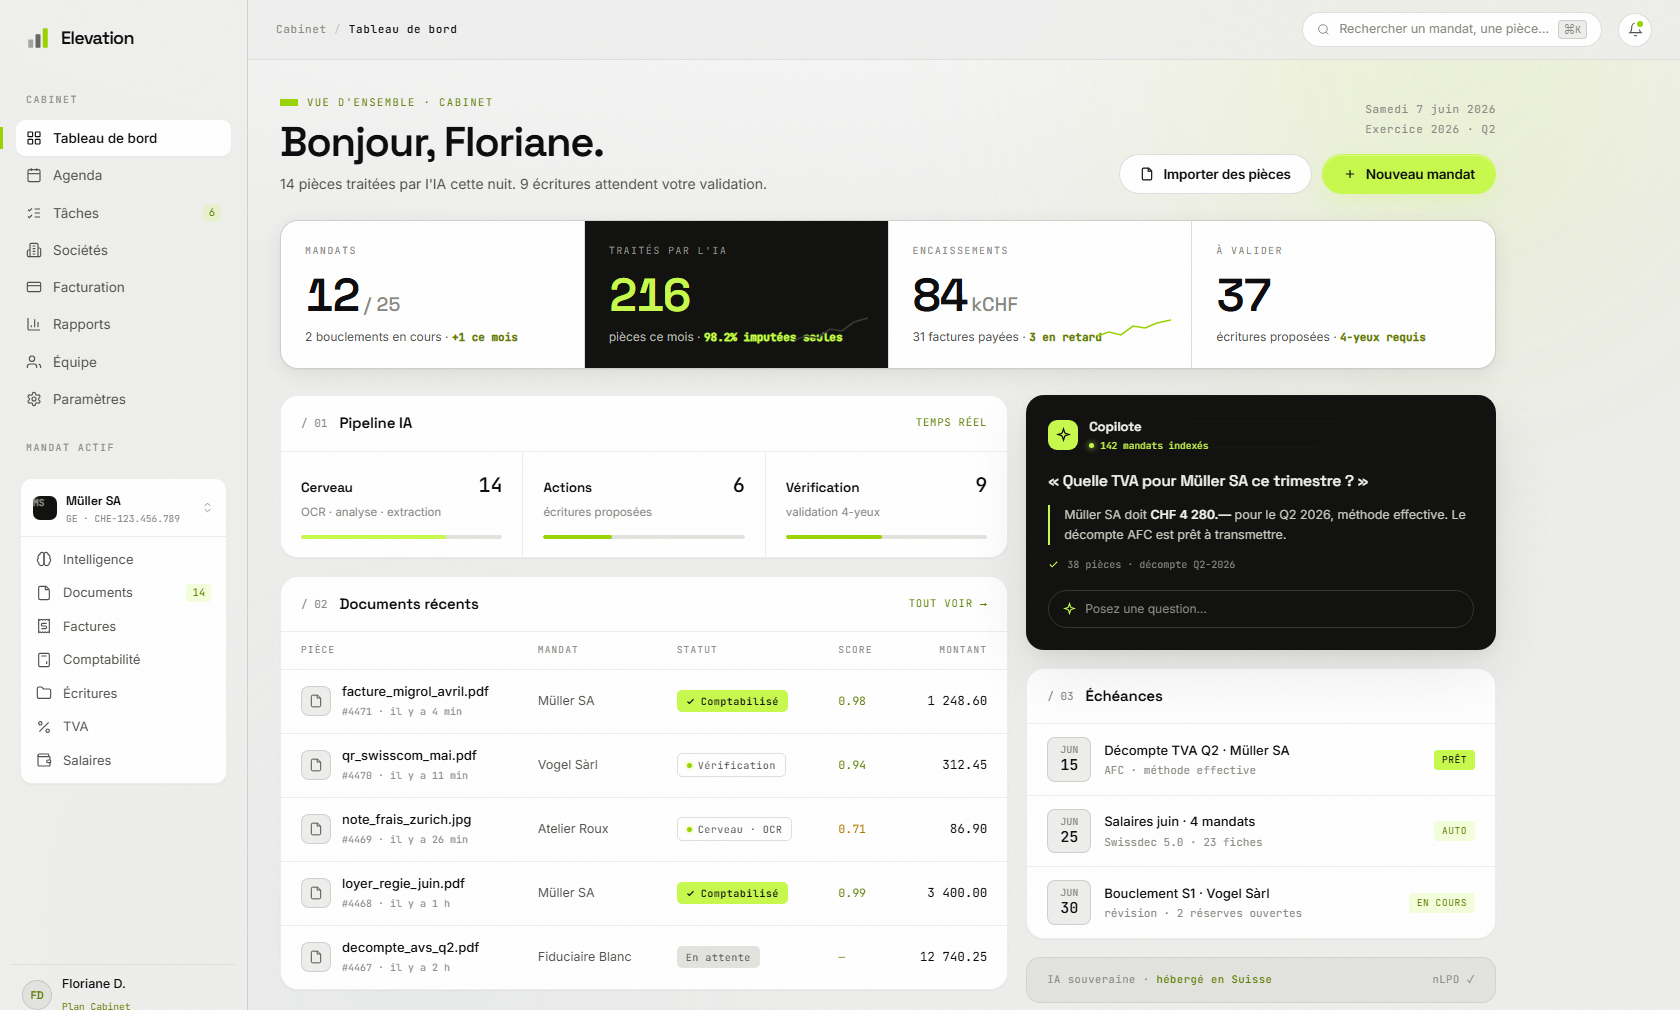Viewport: 1680px width, 1010px height.
Task: Click file icon for loyer_regie_juin.pdf
Action: click(316, 893)
